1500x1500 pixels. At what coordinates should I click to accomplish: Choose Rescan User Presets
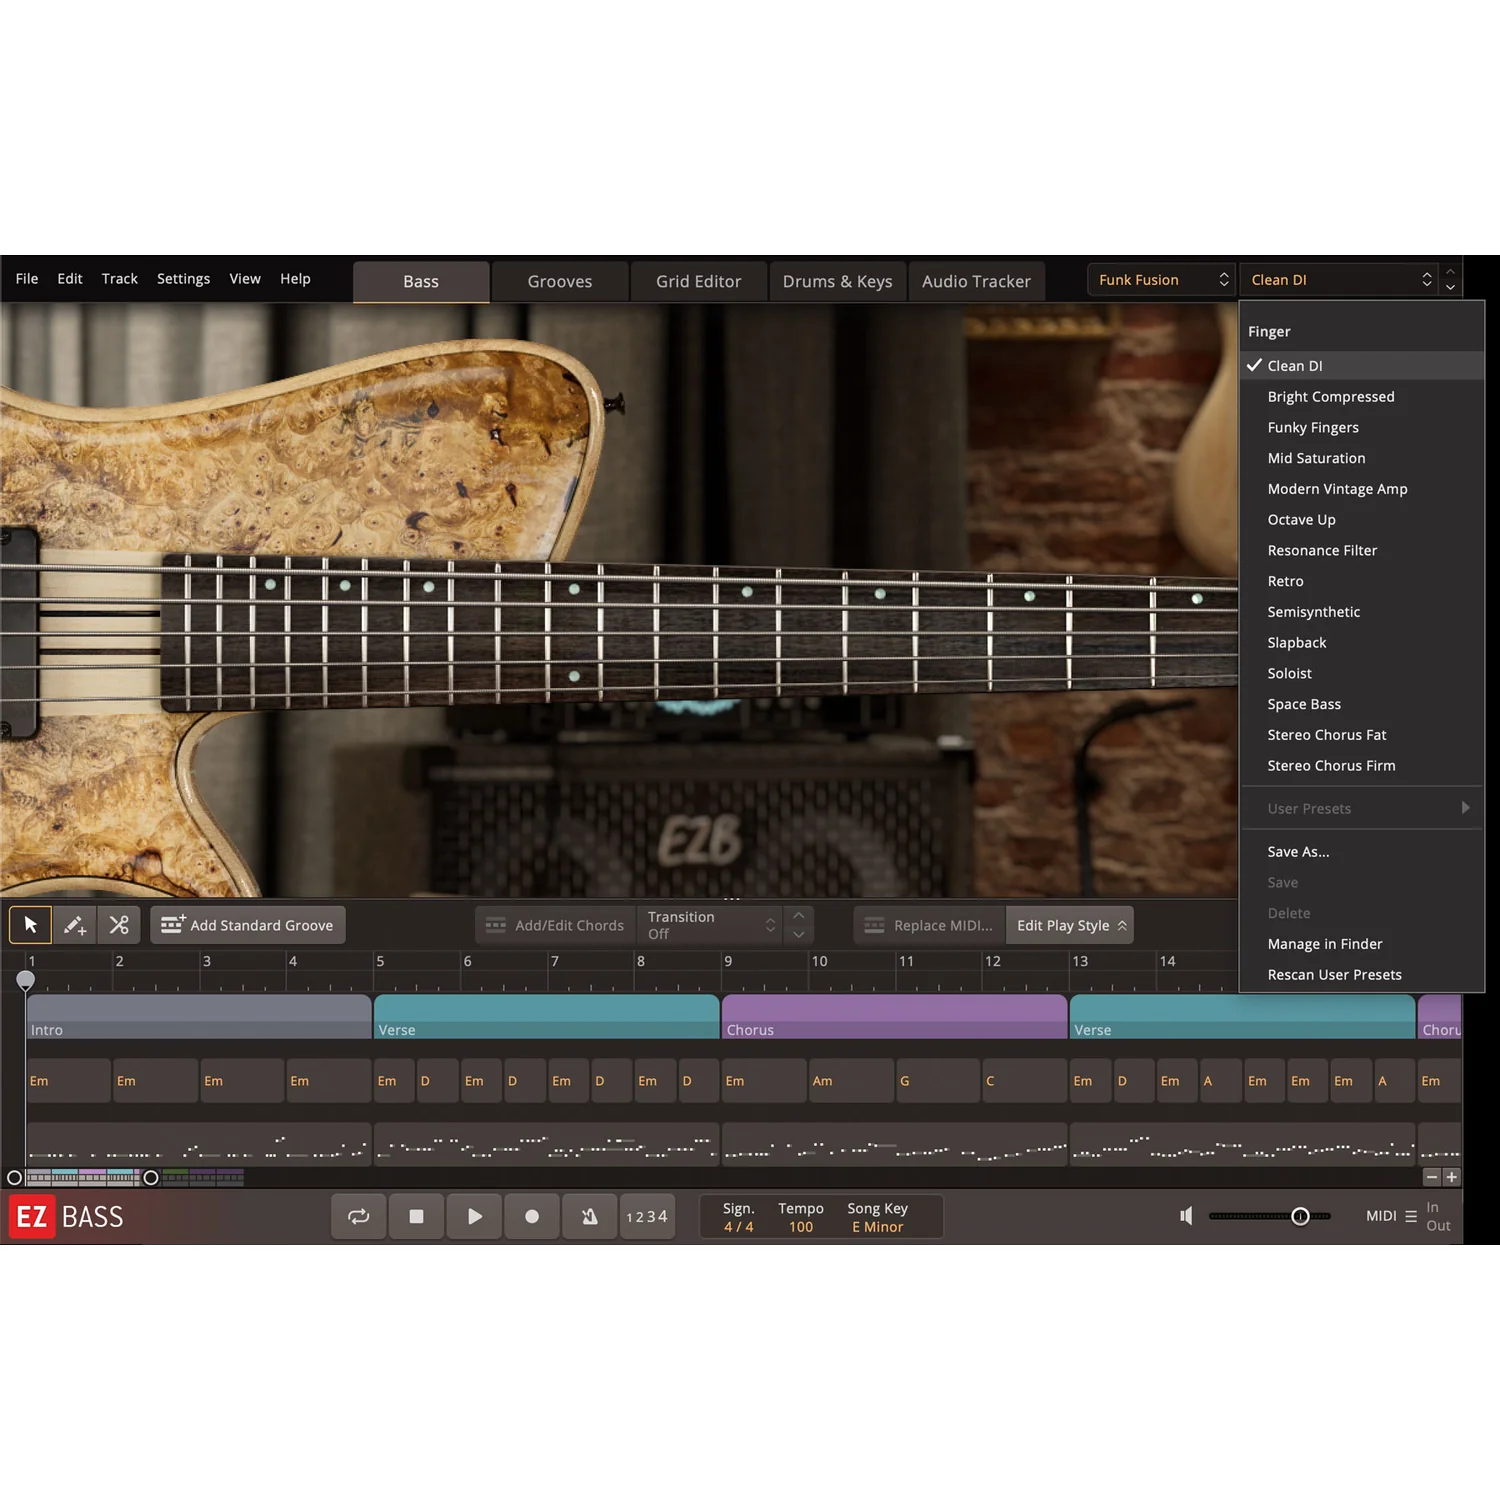[x=1360, y=975]
